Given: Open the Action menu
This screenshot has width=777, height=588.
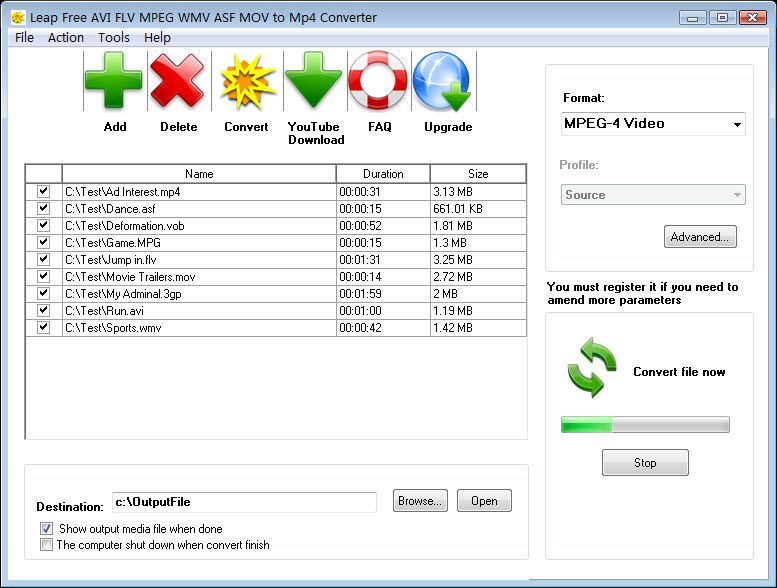Looking at the screenshot, I should point(66,38).
